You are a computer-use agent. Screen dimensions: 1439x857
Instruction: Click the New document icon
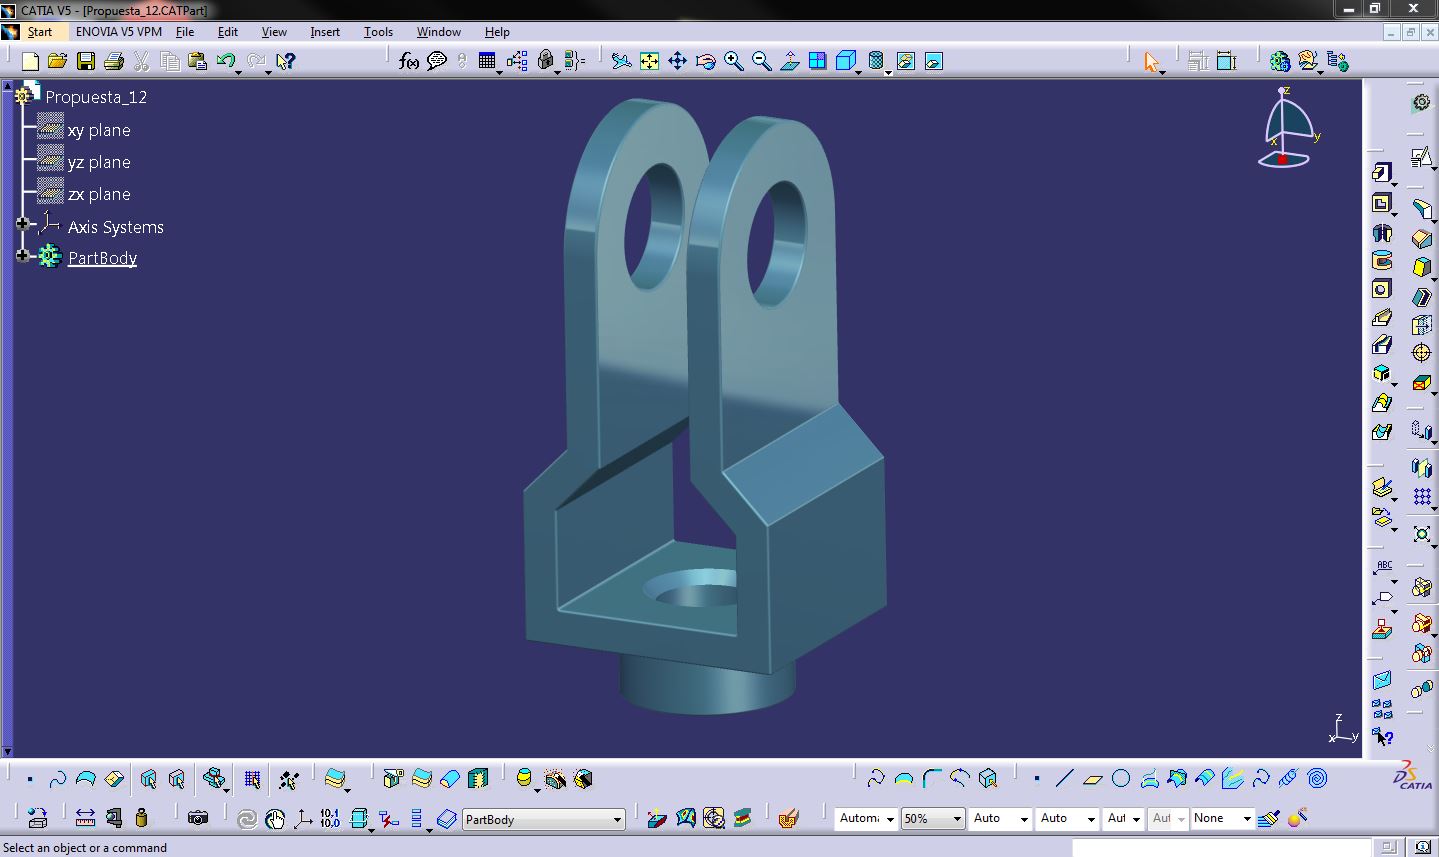(30, 61)
